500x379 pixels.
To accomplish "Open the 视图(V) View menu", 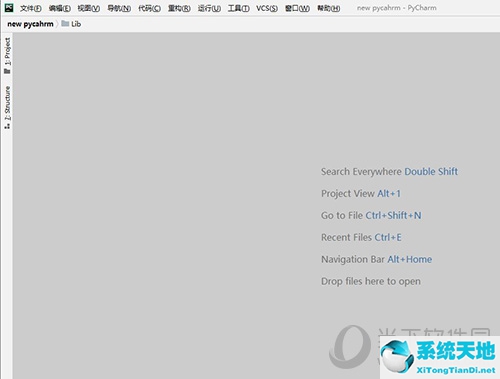I will [89, 8].
